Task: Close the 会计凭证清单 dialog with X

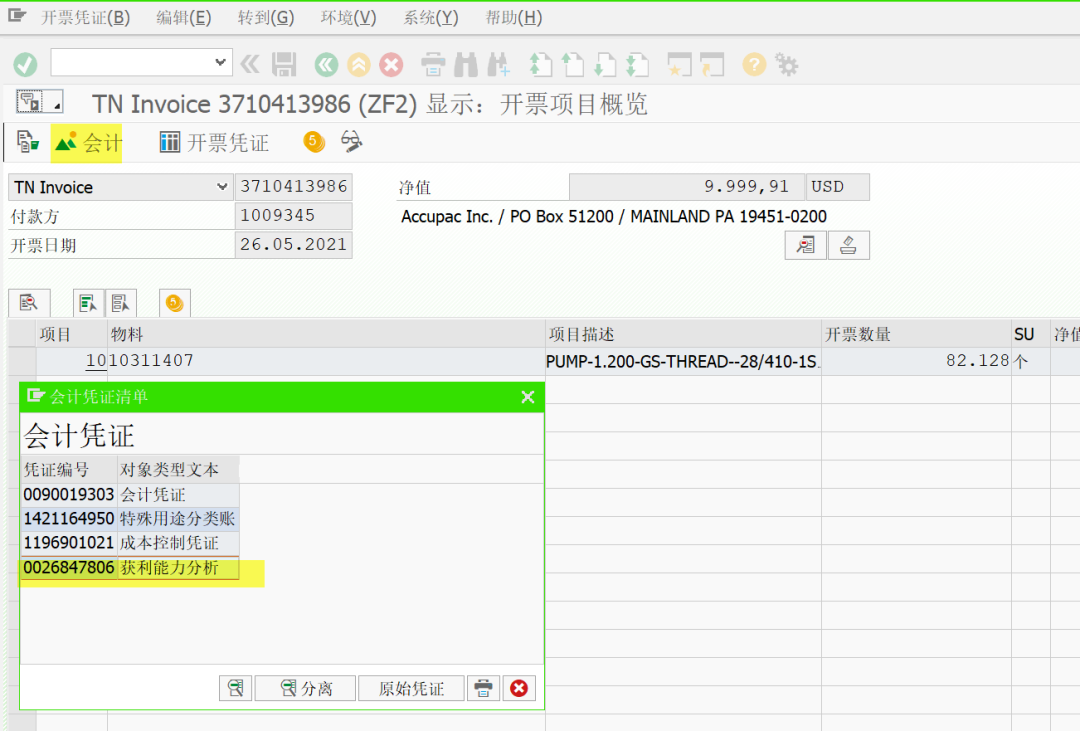Action: click(x=528, y=397)
